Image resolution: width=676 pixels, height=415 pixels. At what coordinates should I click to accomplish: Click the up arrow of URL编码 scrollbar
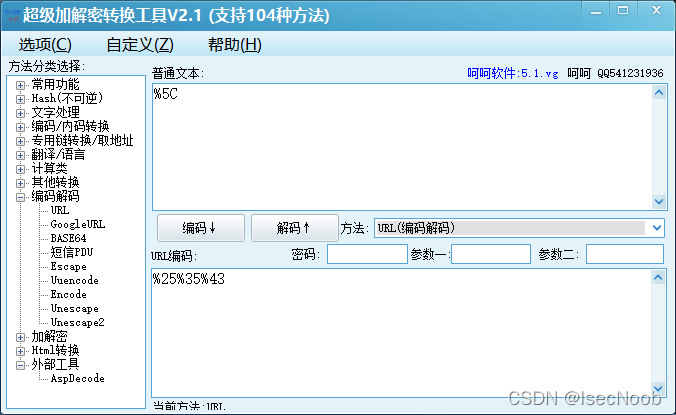click(658, 278)
